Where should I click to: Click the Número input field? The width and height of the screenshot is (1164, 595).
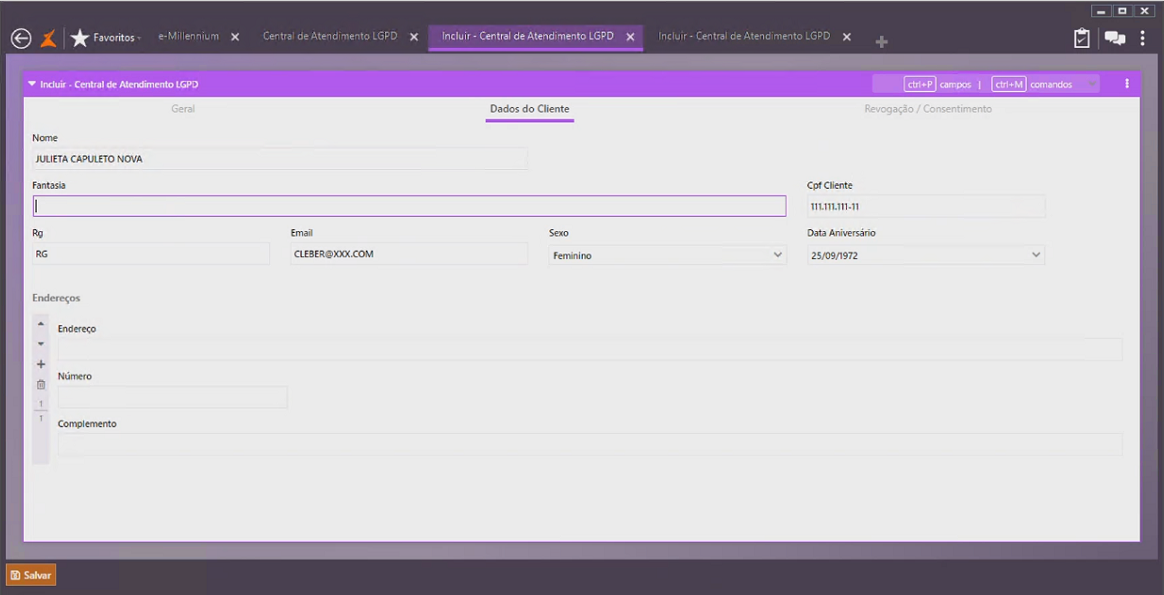pyautogui.click(x=172, y=397)
